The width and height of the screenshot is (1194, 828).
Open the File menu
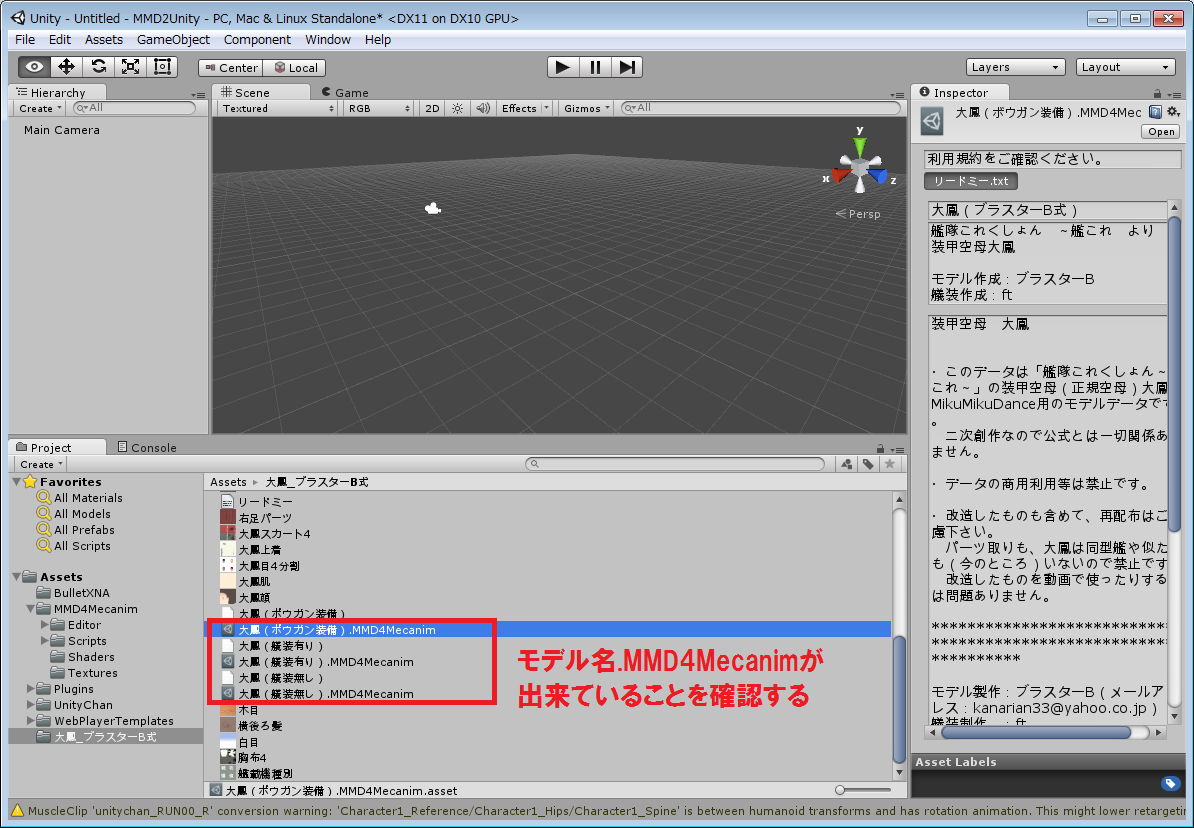coord(25,40)
